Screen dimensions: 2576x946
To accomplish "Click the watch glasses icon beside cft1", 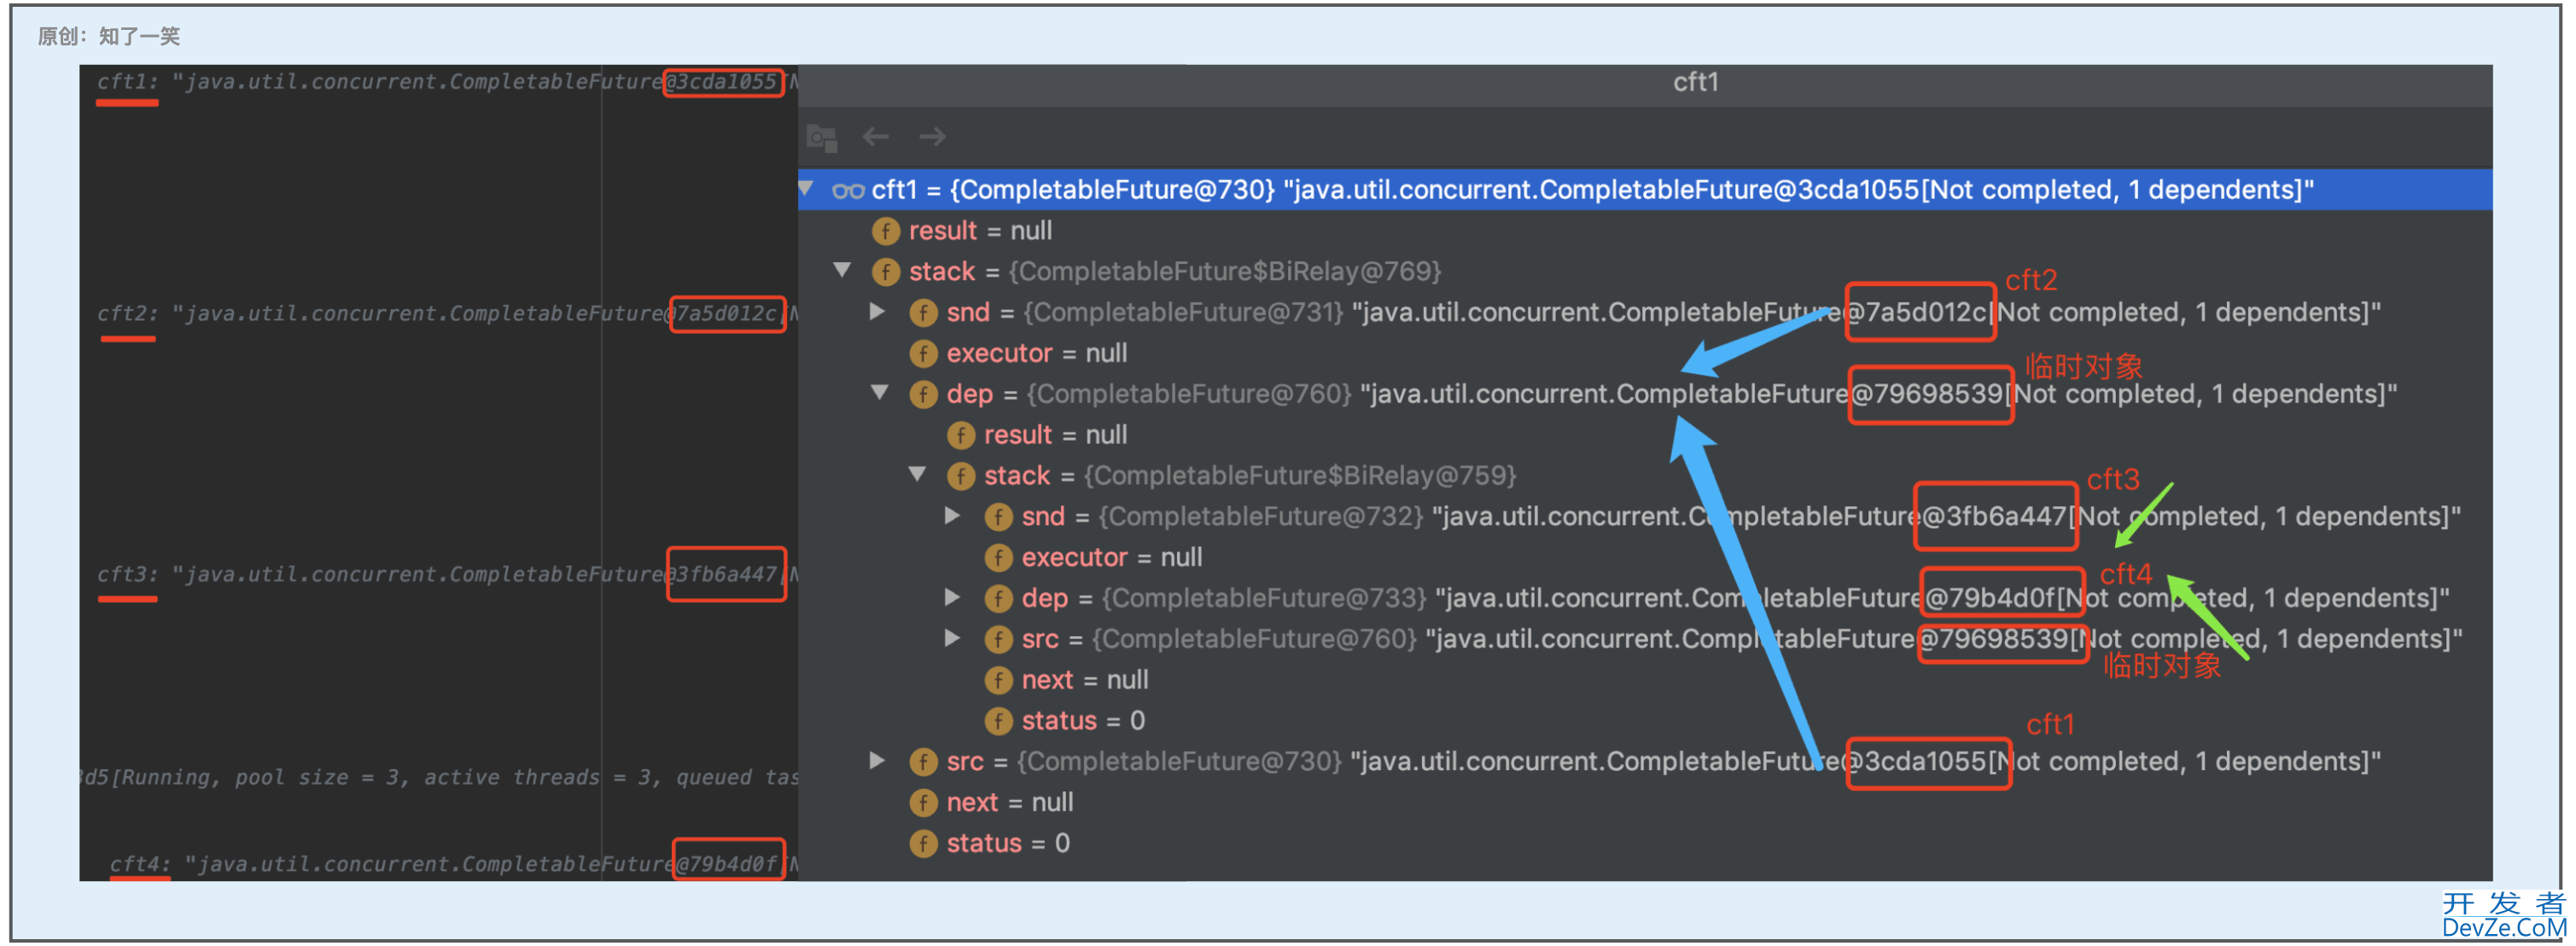I will (848, 190).
